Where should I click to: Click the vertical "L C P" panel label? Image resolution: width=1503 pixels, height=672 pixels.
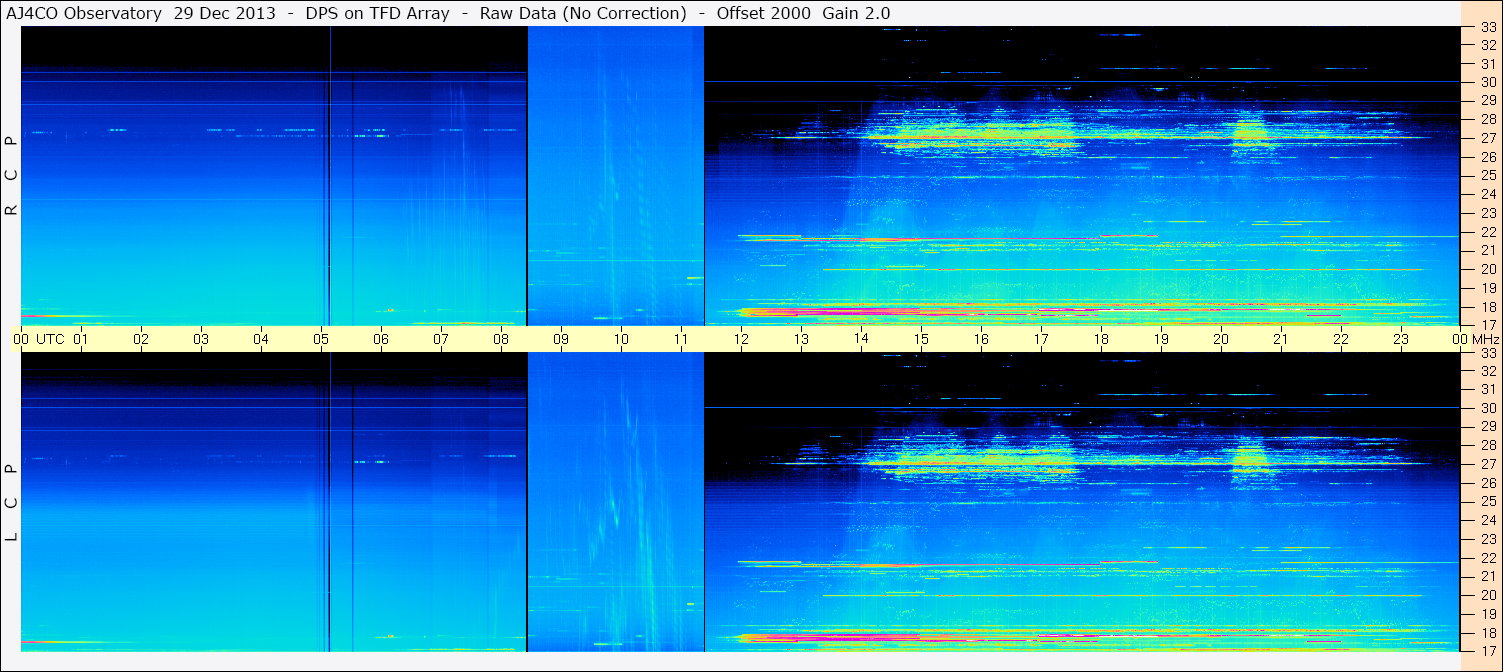(x=12, y=503)
